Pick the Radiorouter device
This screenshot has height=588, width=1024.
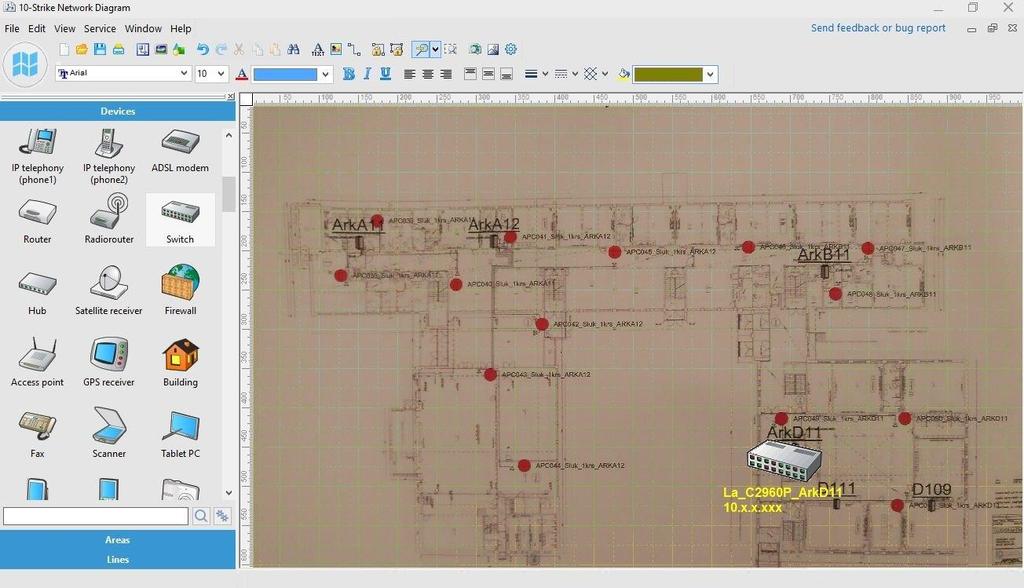click(109, 220)
